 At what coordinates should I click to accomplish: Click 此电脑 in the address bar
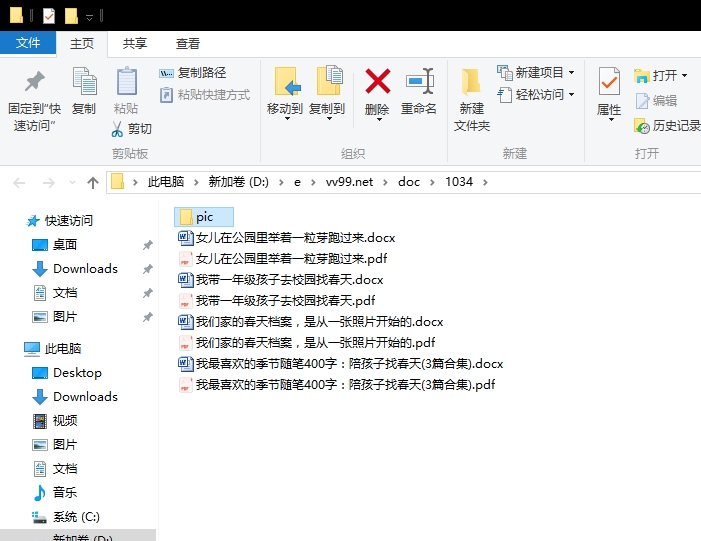point(166,182)
